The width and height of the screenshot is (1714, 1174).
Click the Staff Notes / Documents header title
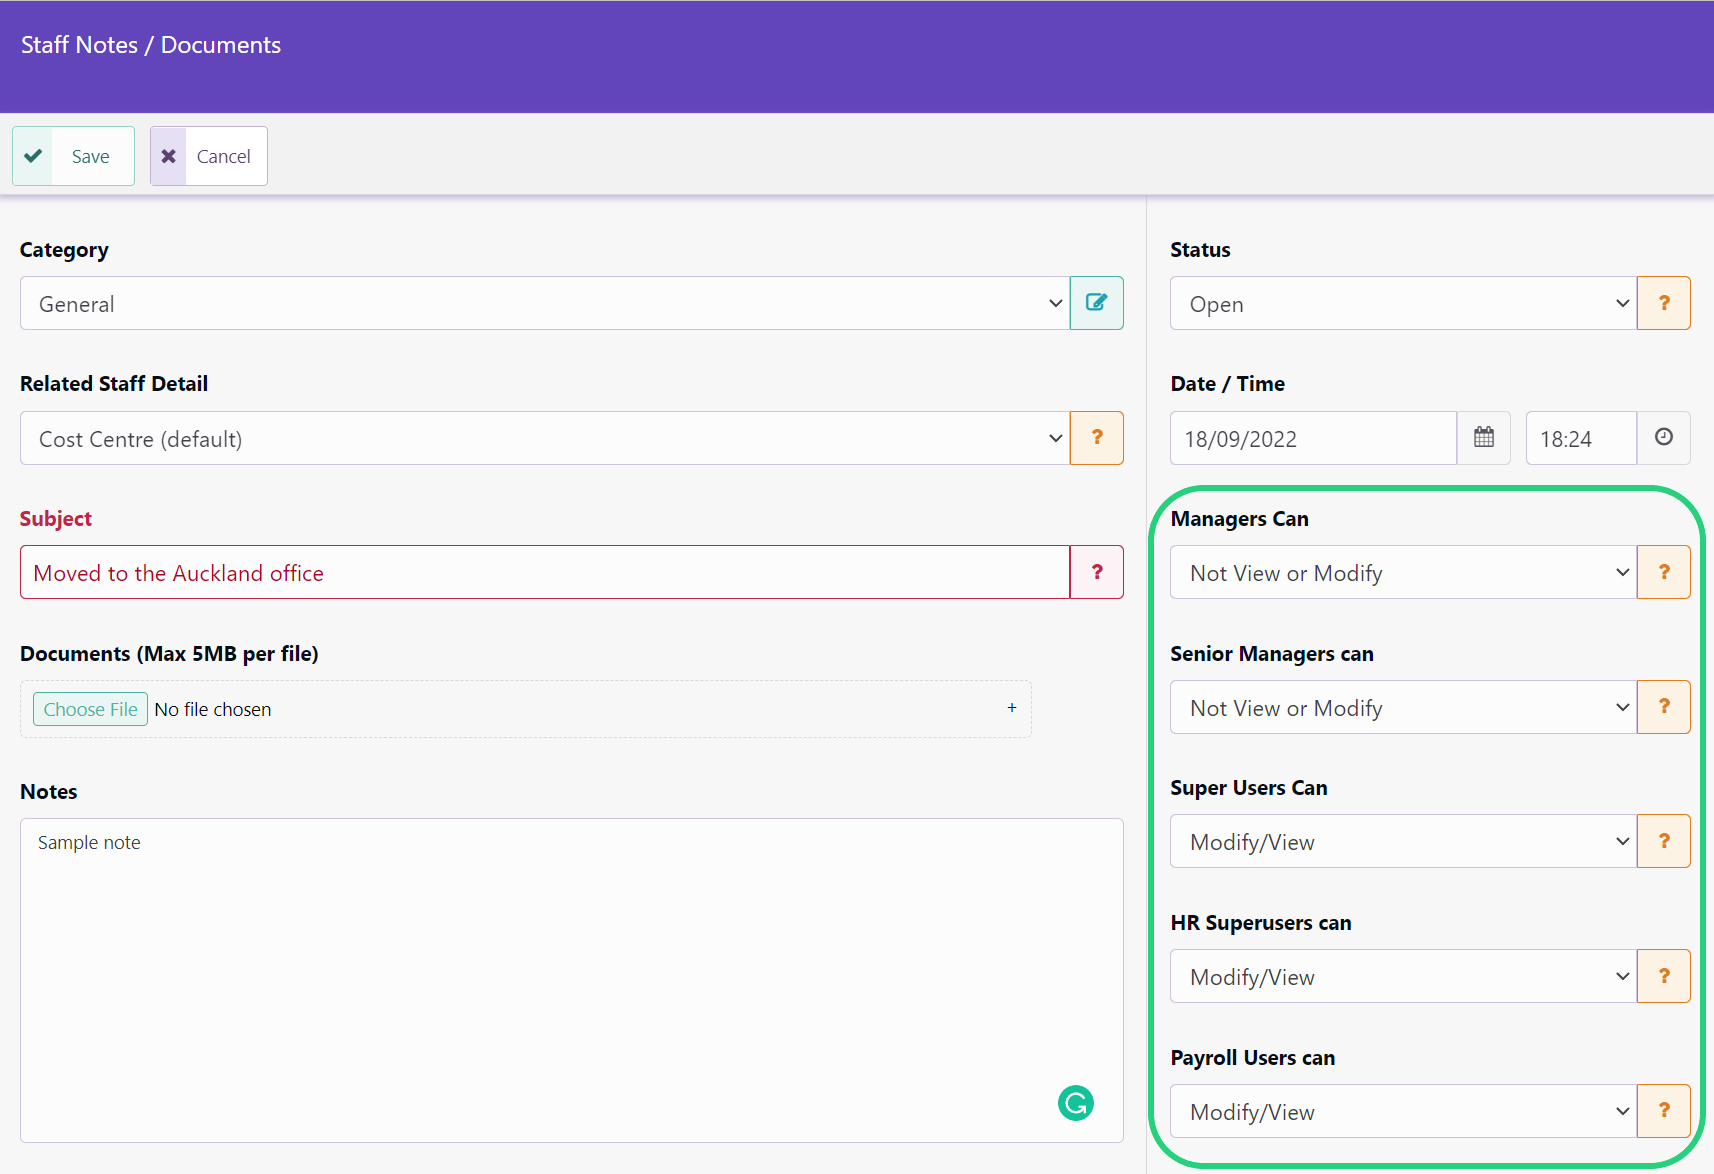point(151,45)
